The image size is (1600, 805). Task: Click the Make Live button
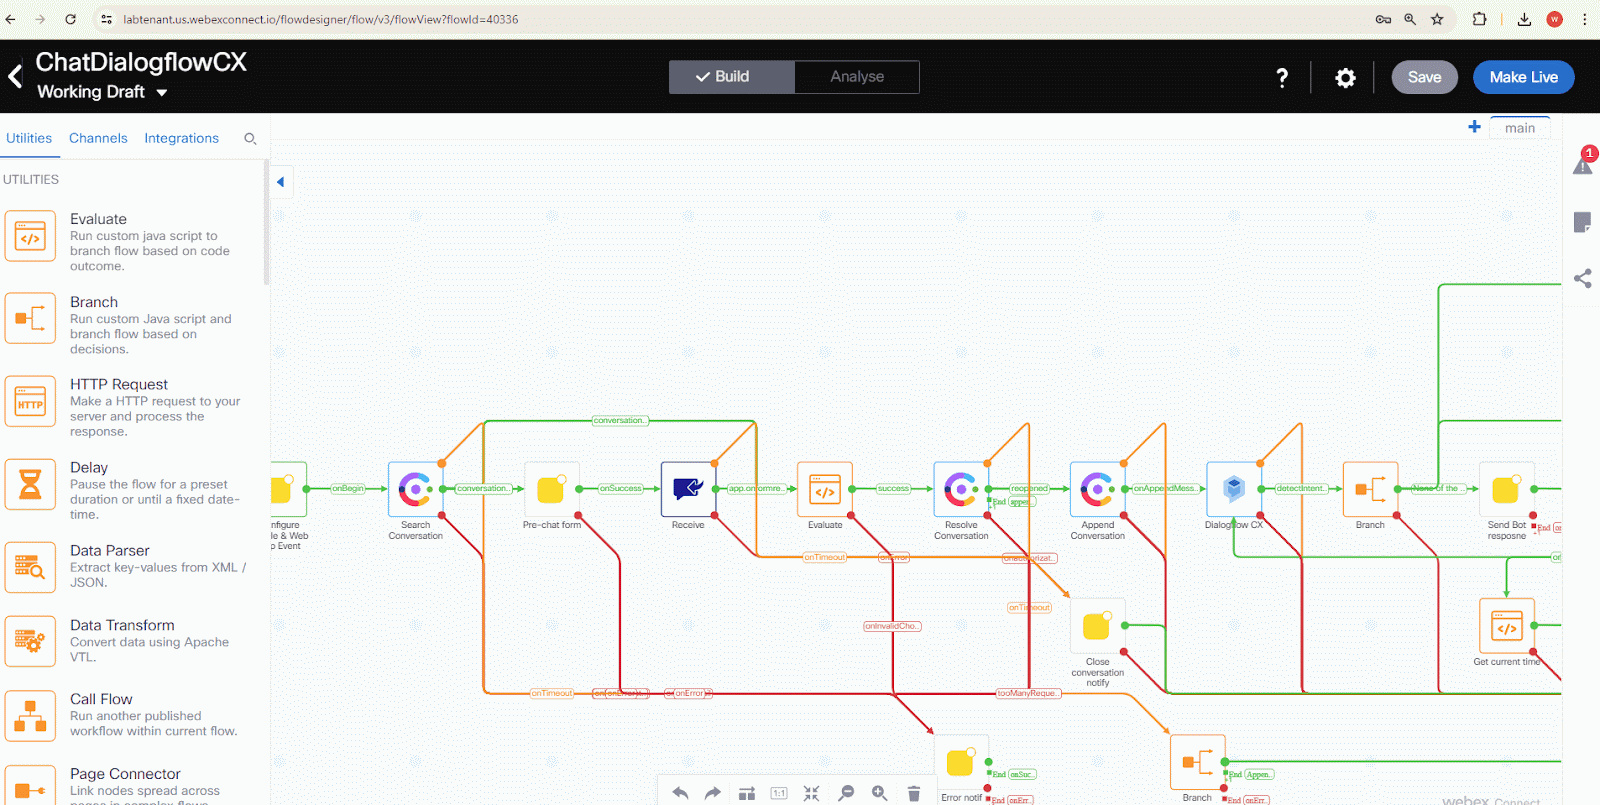pyautogui.click(x=1523, y=77)
